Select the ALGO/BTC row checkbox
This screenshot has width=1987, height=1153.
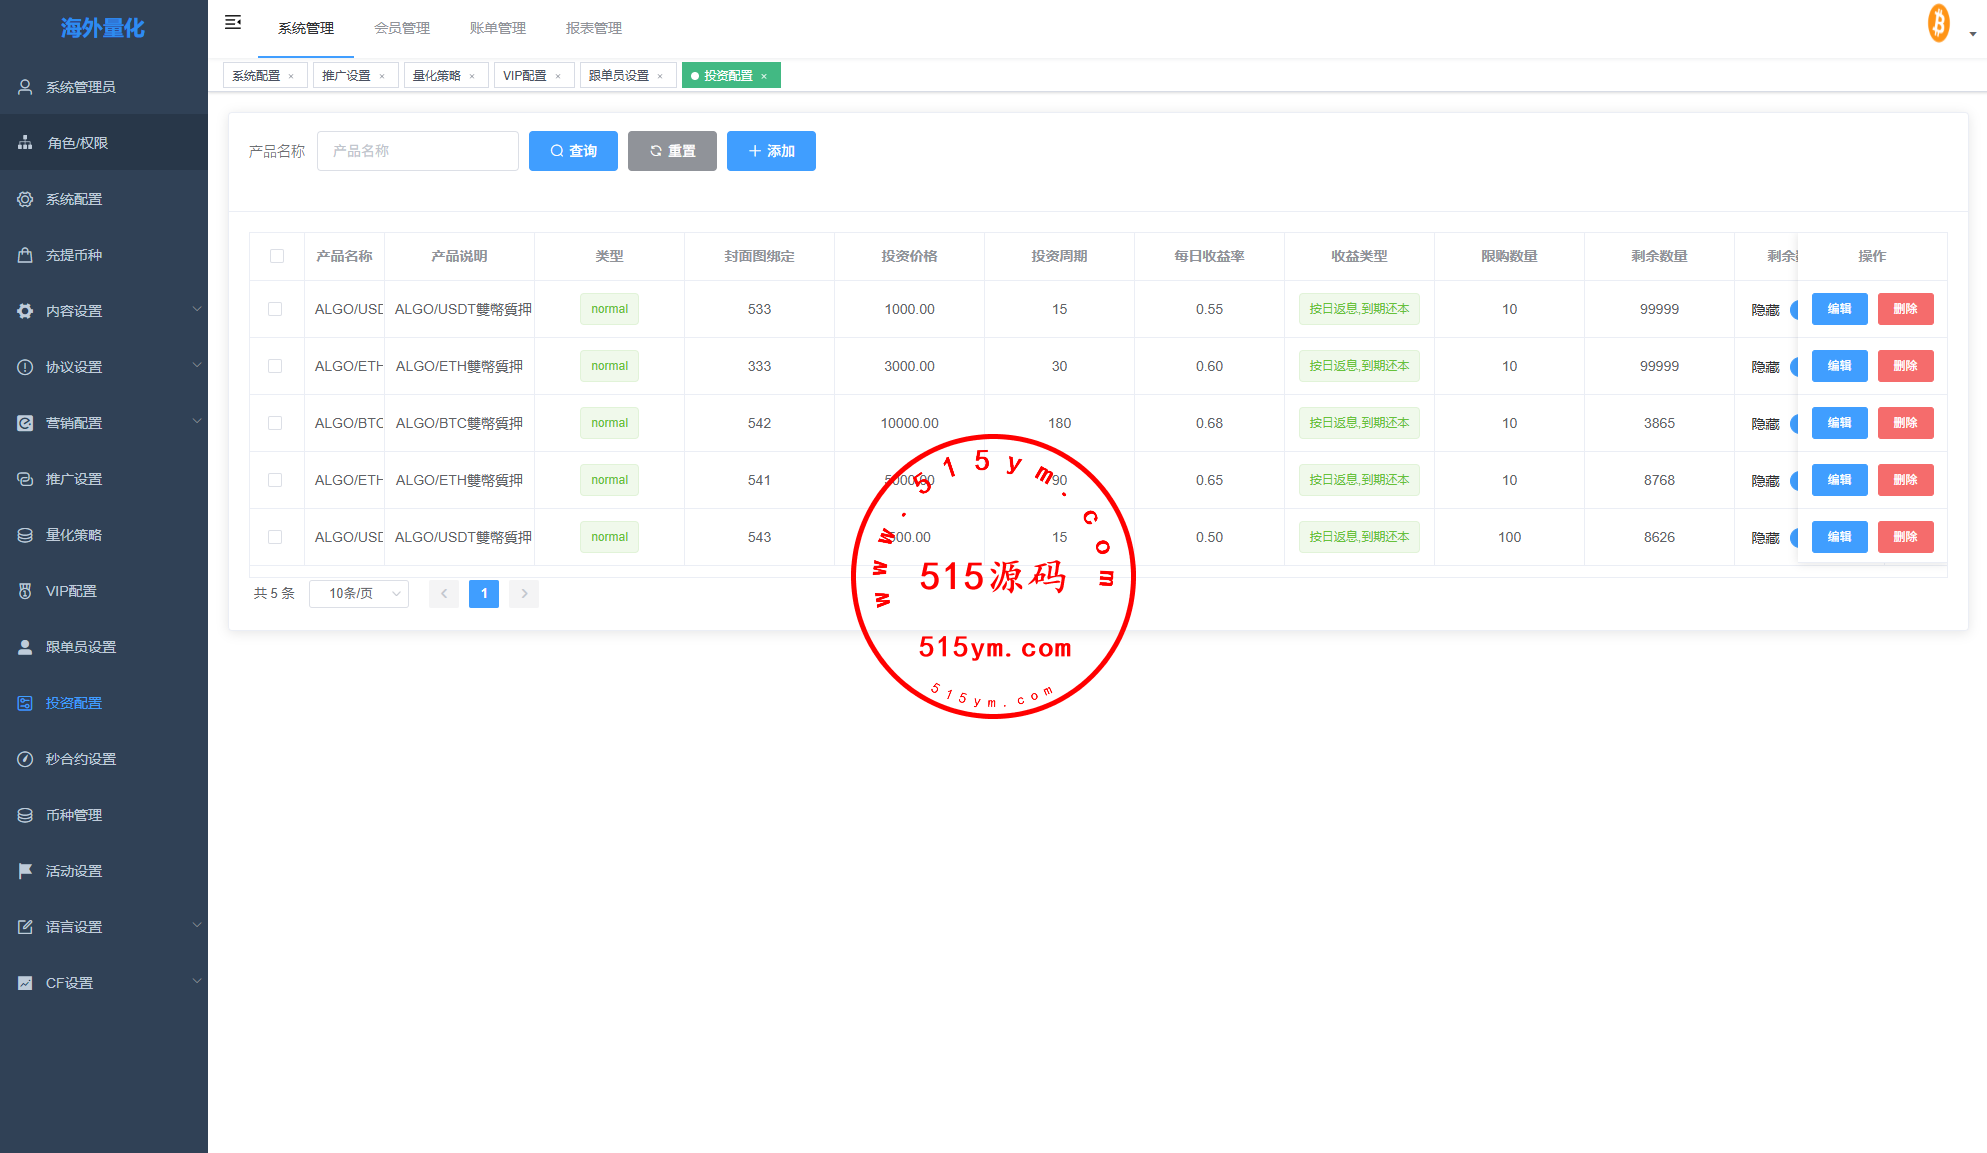pos(275,423)
